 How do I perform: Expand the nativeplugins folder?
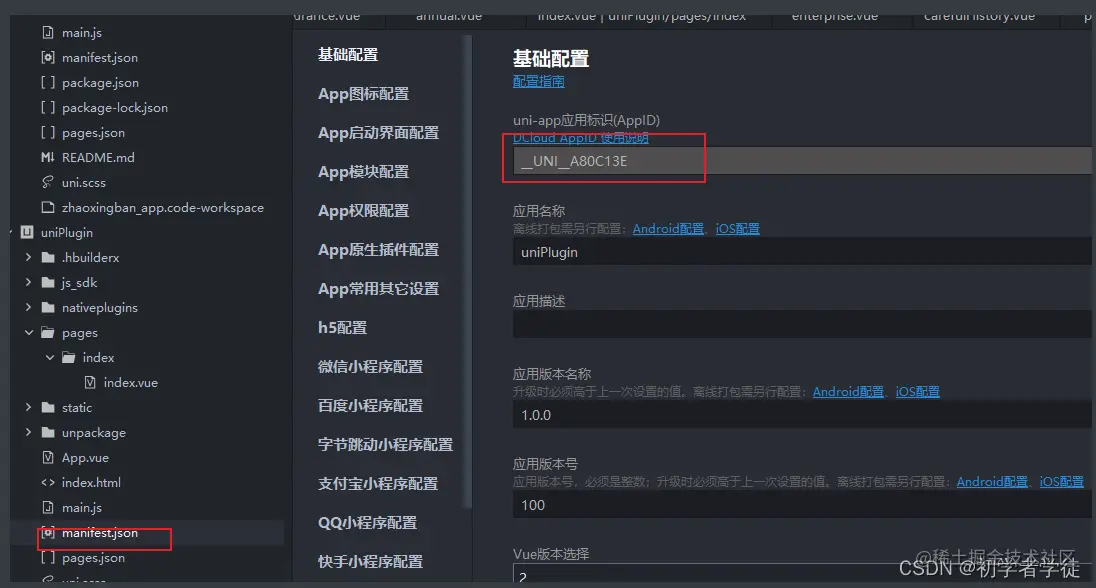click(28, 307)
